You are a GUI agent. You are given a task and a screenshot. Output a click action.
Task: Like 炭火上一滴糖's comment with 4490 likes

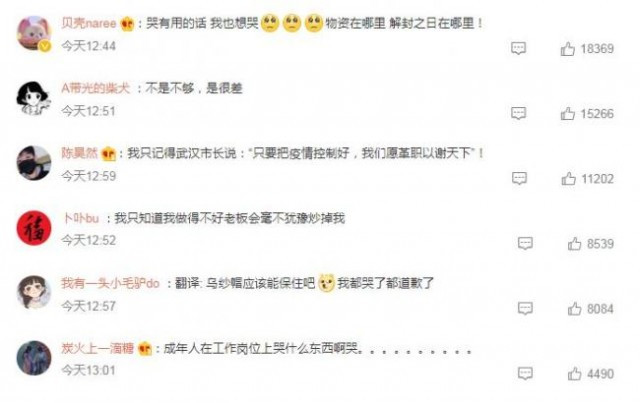click(x=574, y=374)
